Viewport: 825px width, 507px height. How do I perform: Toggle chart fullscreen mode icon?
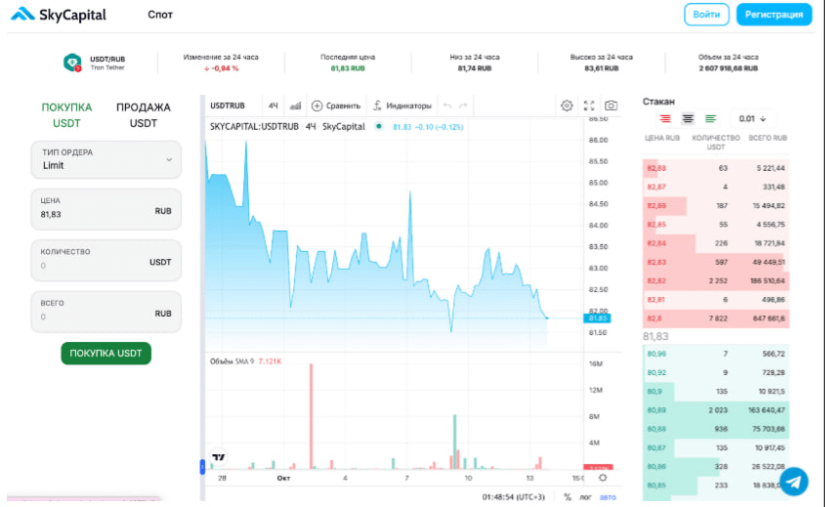(589, 106)
